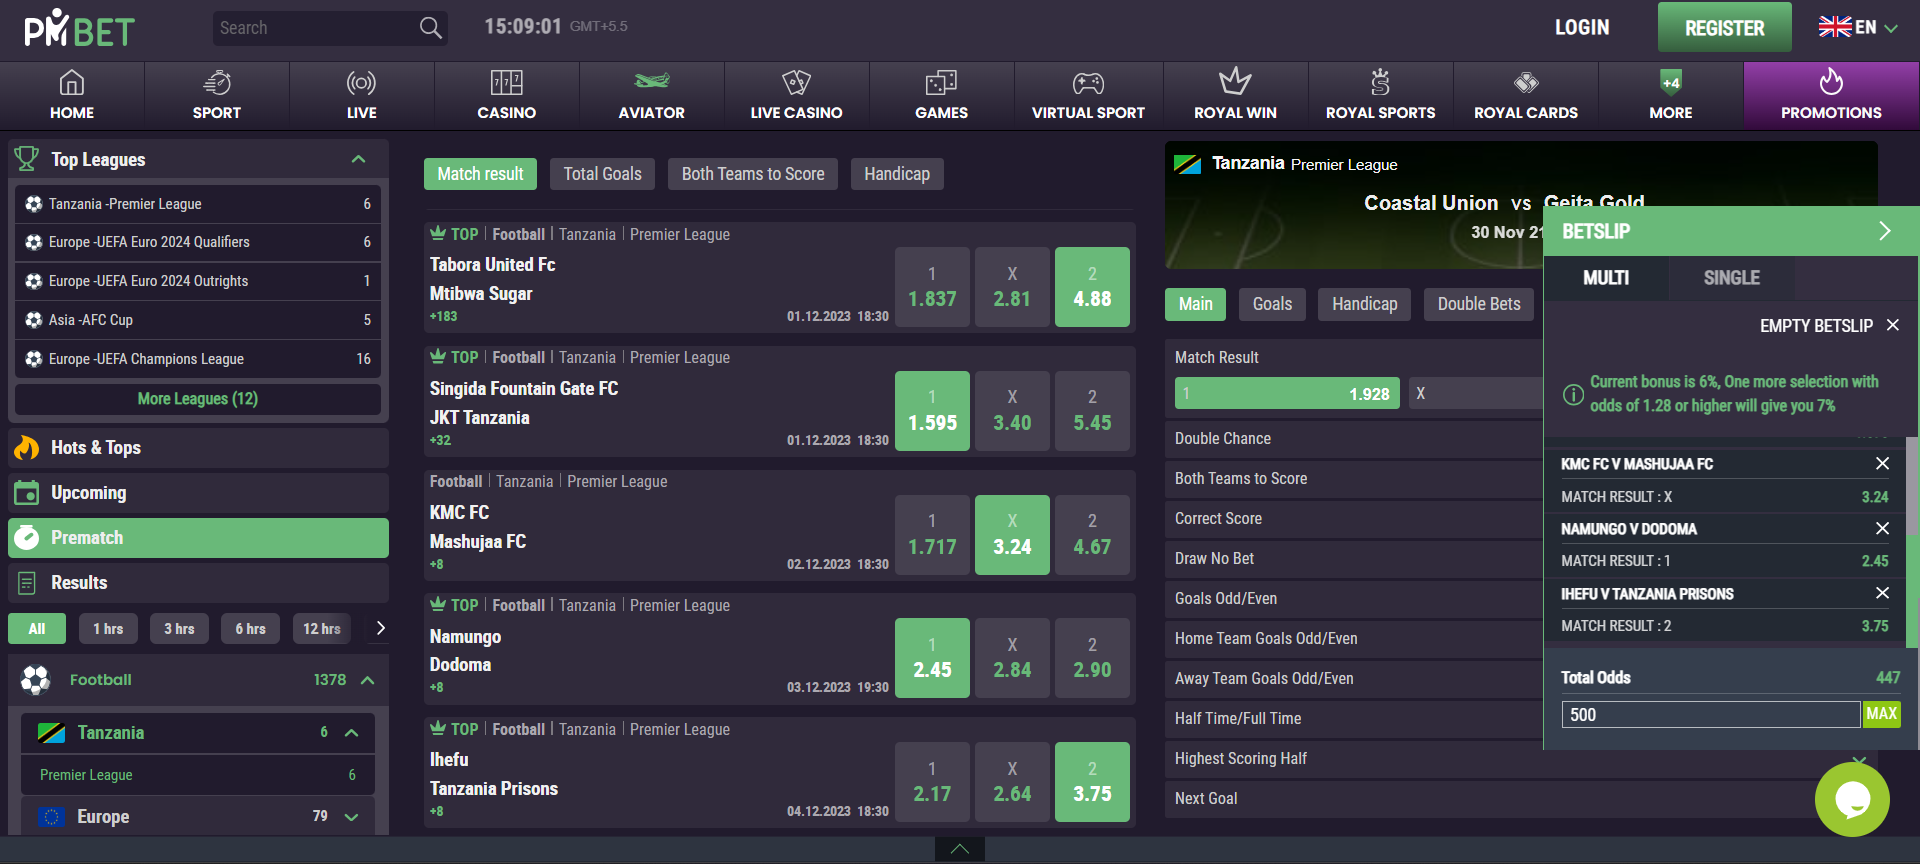Switch betslip to Single tab

(1731, 278)
